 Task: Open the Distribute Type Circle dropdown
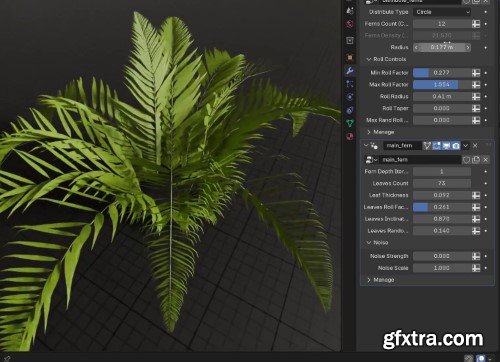click(x=442, y=12)
